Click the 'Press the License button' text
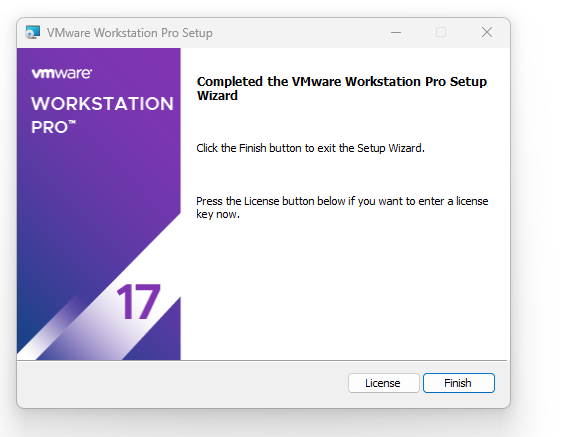This screenshot has height=437, width=563. tap(342, 201)
